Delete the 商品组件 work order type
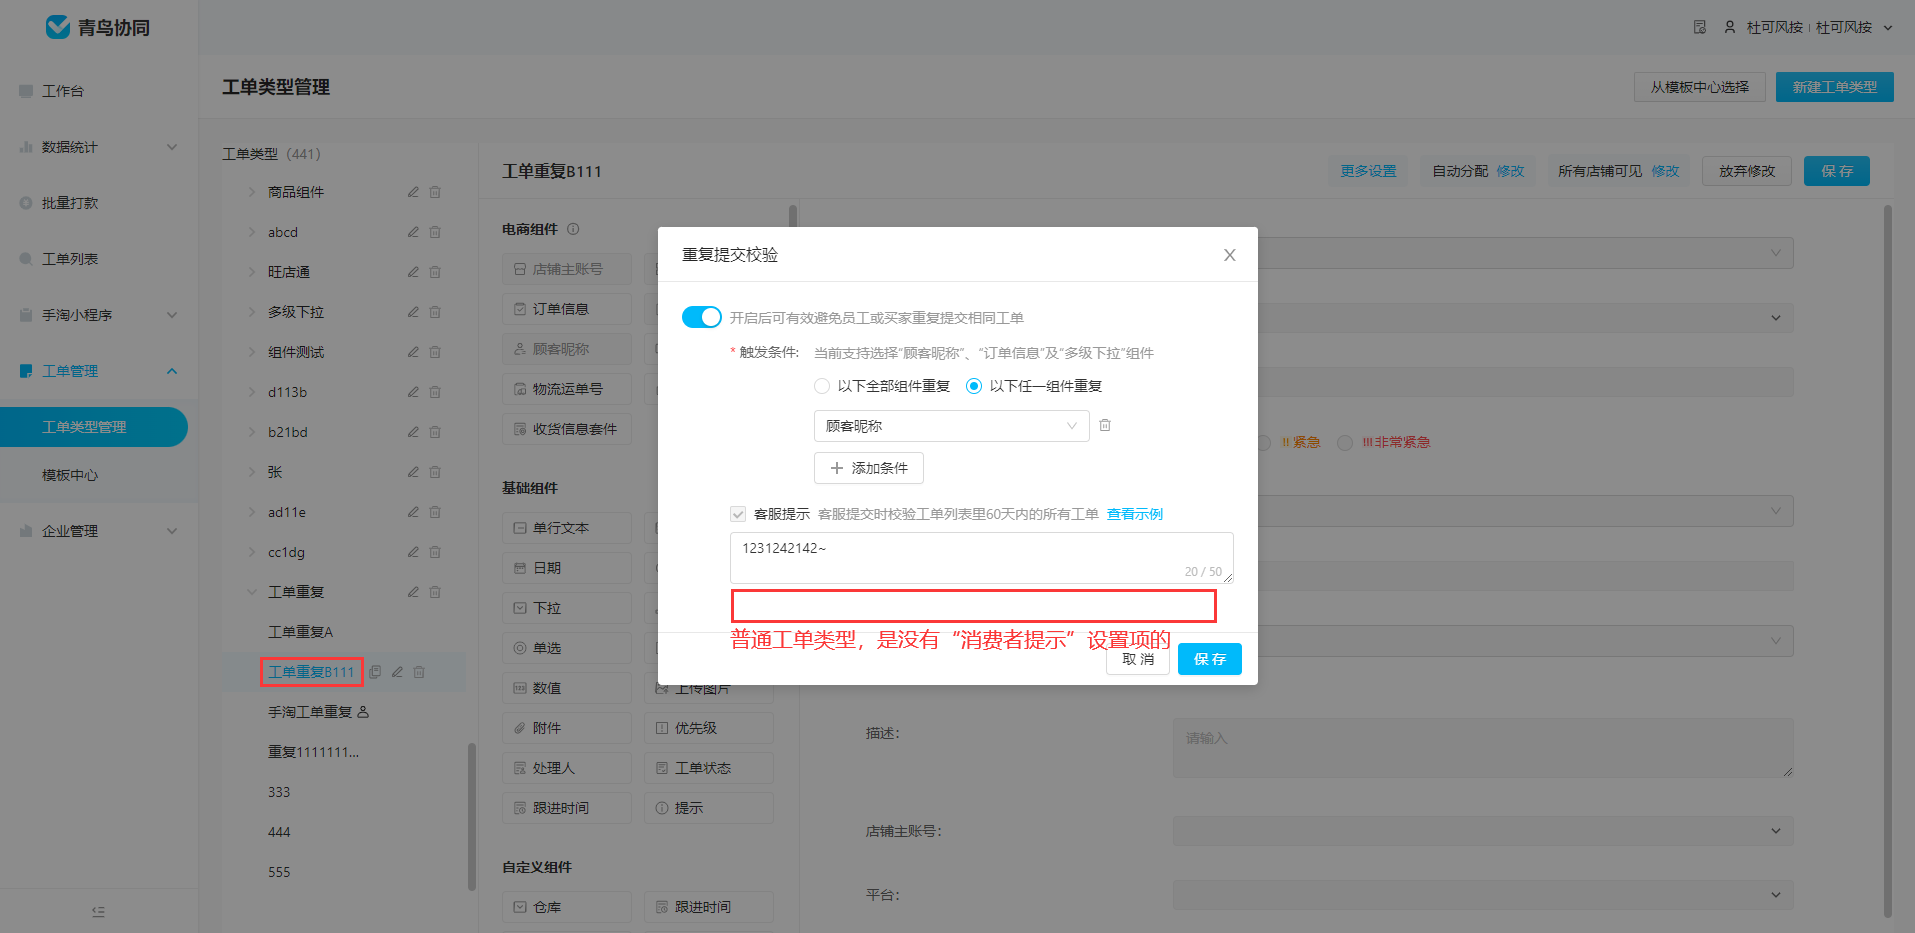Screen dimensions: 1915x933 [435, 192]
